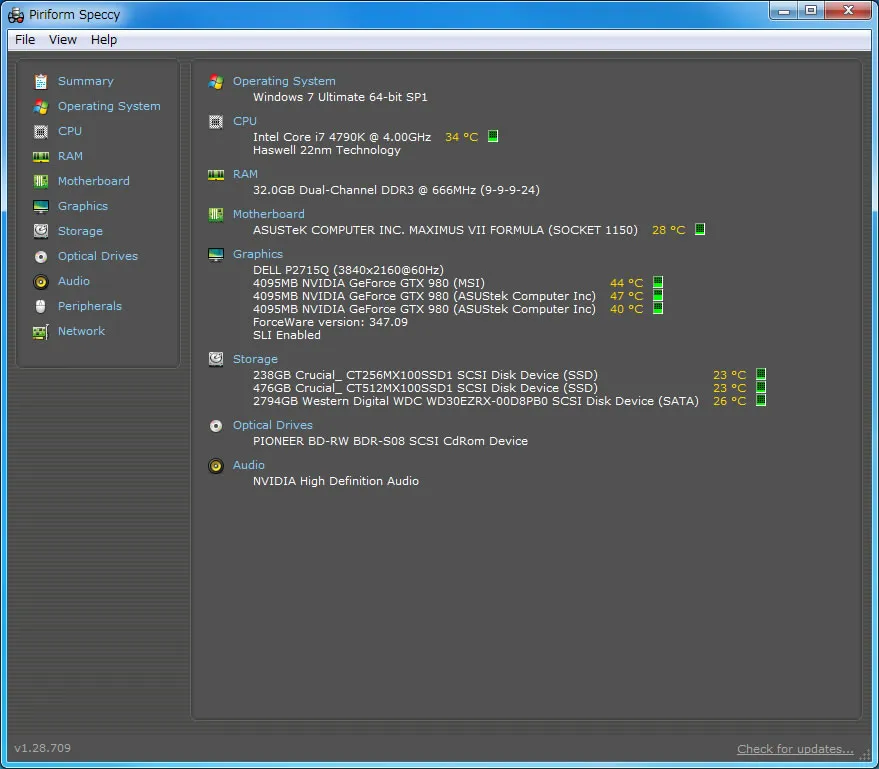Click the Storage heading link in summary

pyautogui.click(x=255, y=359)
